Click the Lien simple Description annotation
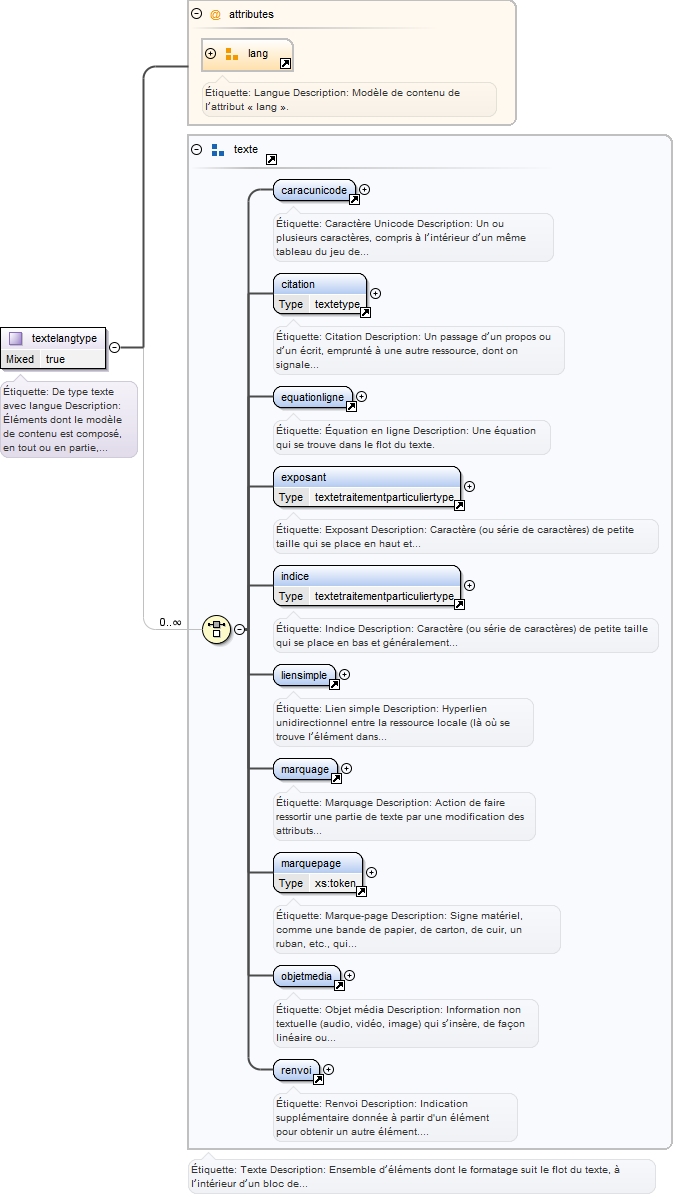 click(x=403, y=722)
